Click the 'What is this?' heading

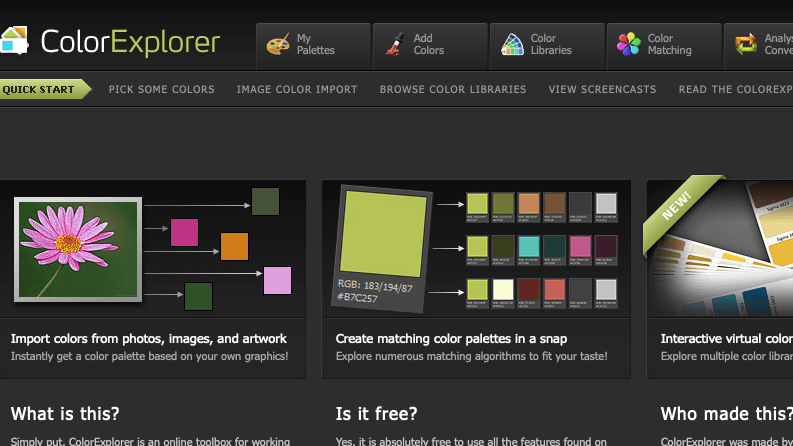click(65, 414)
